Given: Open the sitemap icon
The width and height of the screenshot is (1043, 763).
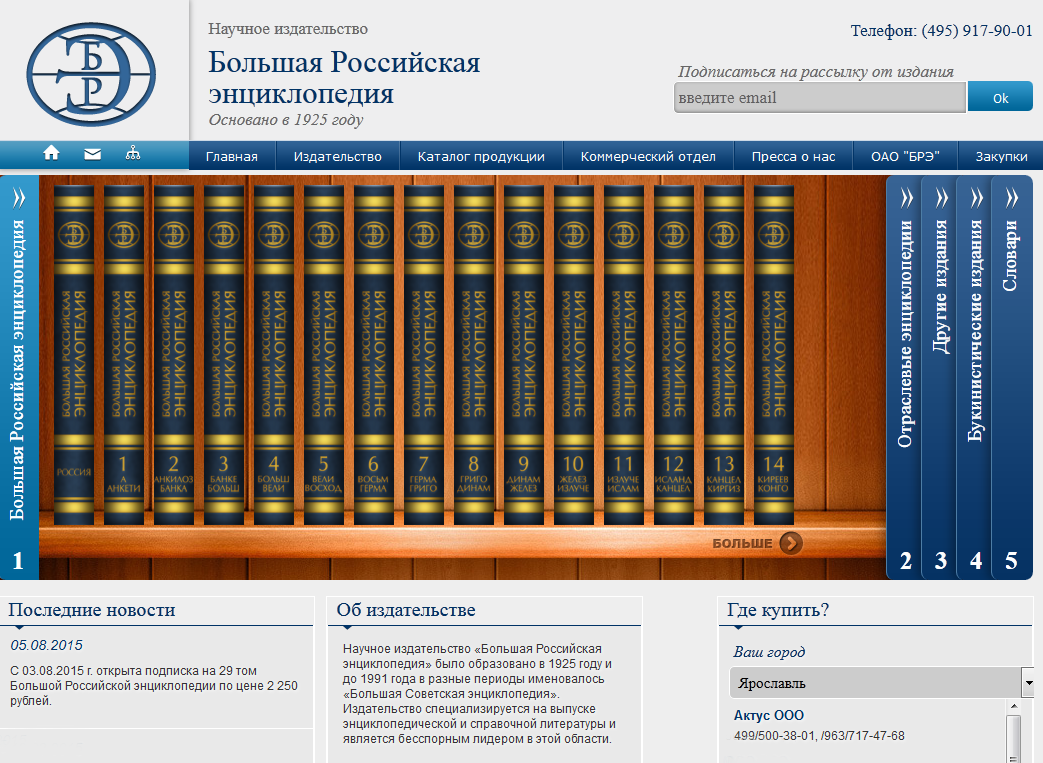Looking at the screenshot, I should coord(133,154).
